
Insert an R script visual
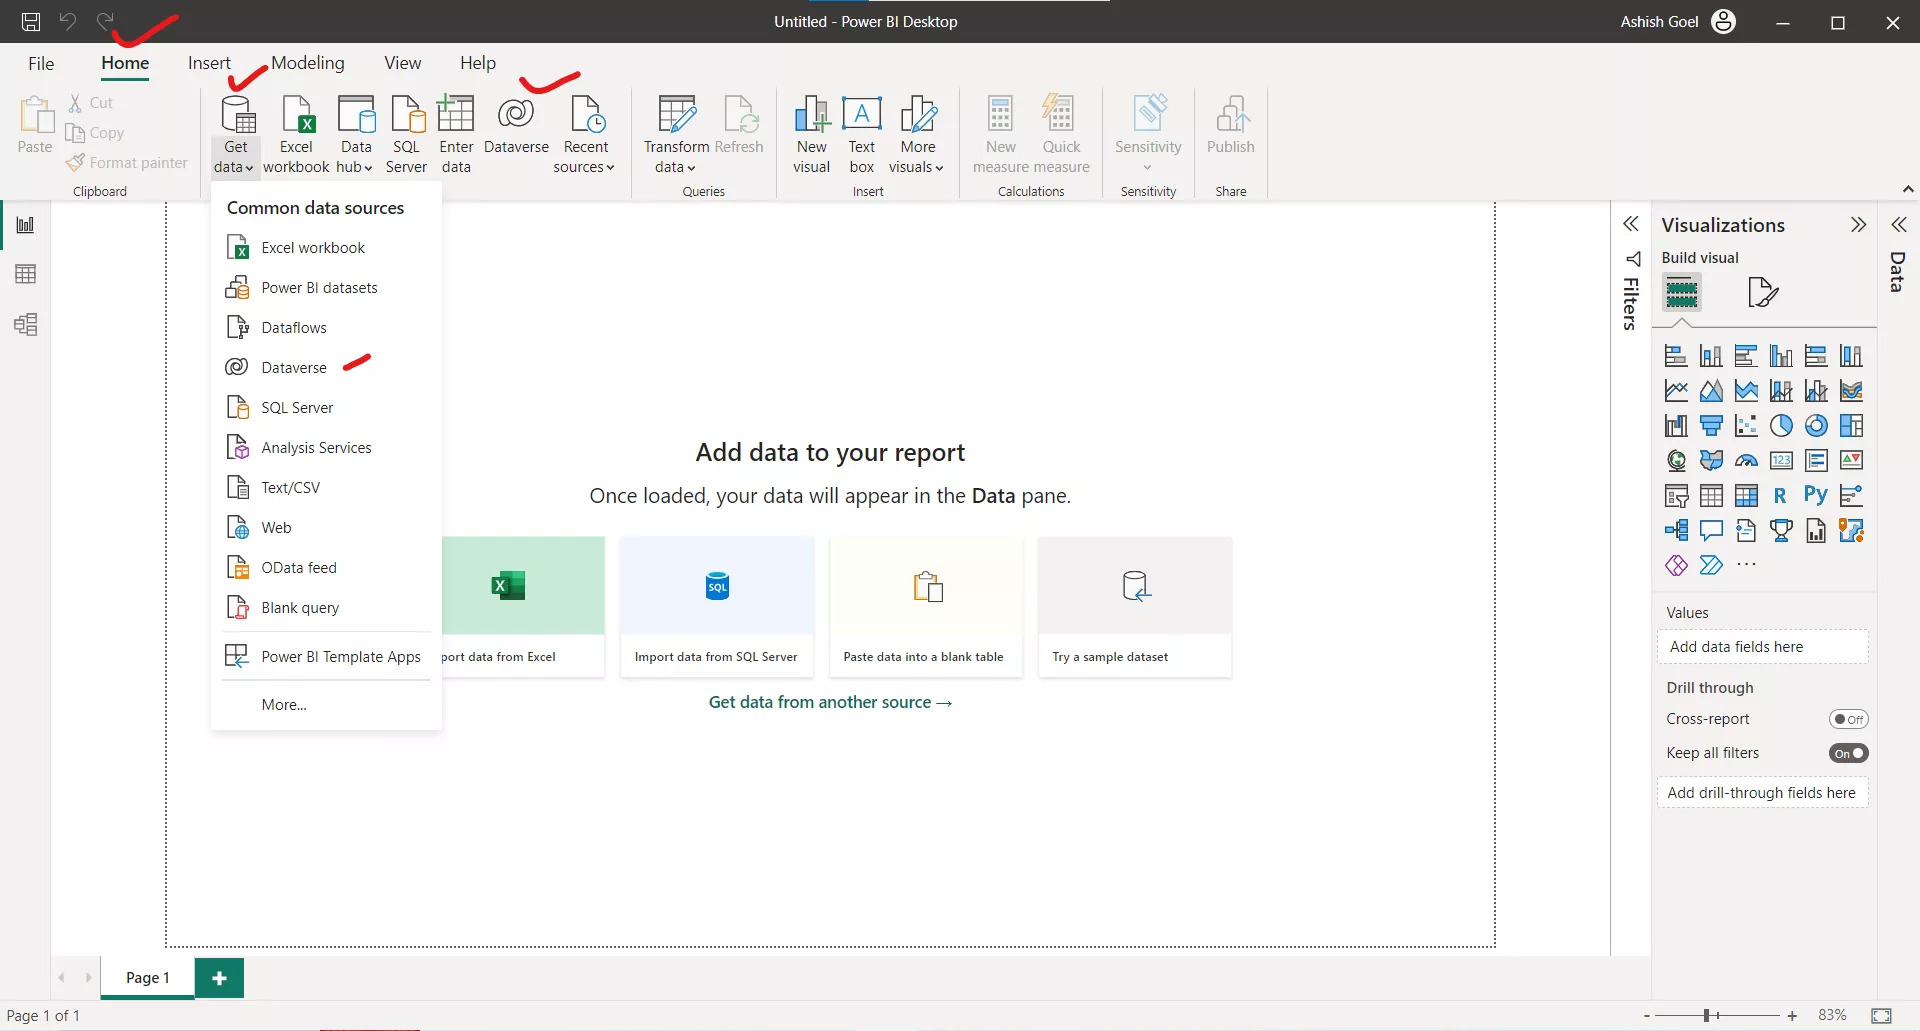coord(1780,494)
